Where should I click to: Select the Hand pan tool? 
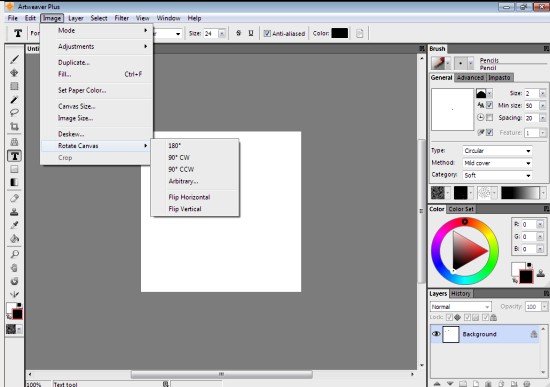(x=14, y=268)
